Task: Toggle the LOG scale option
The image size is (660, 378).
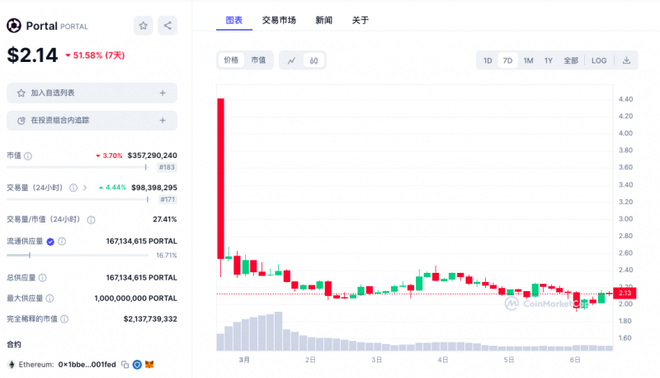Action: [x=599, y=61]
